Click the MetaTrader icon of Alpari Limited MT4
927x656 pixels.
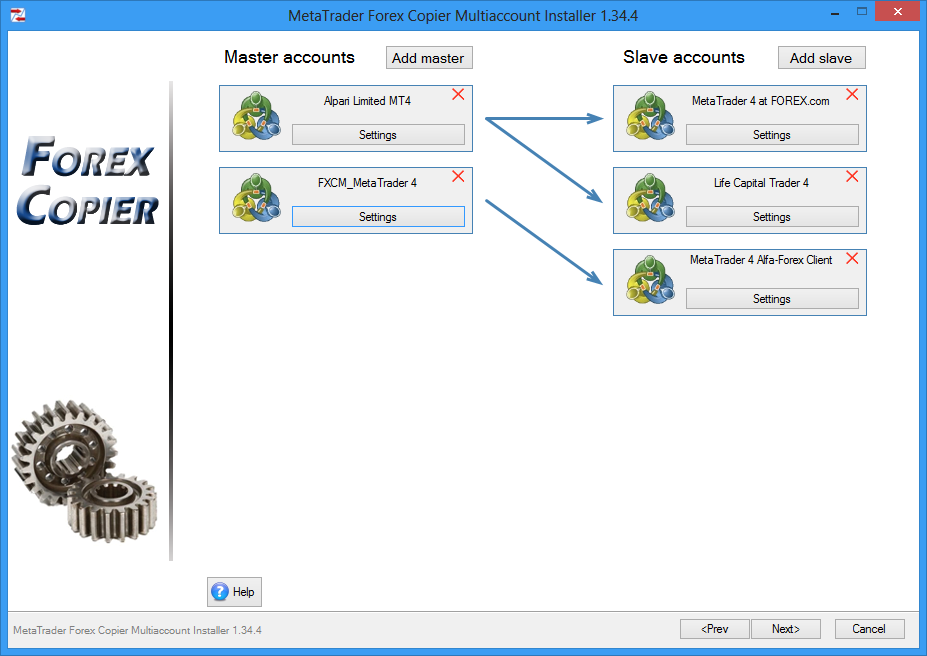256,115
